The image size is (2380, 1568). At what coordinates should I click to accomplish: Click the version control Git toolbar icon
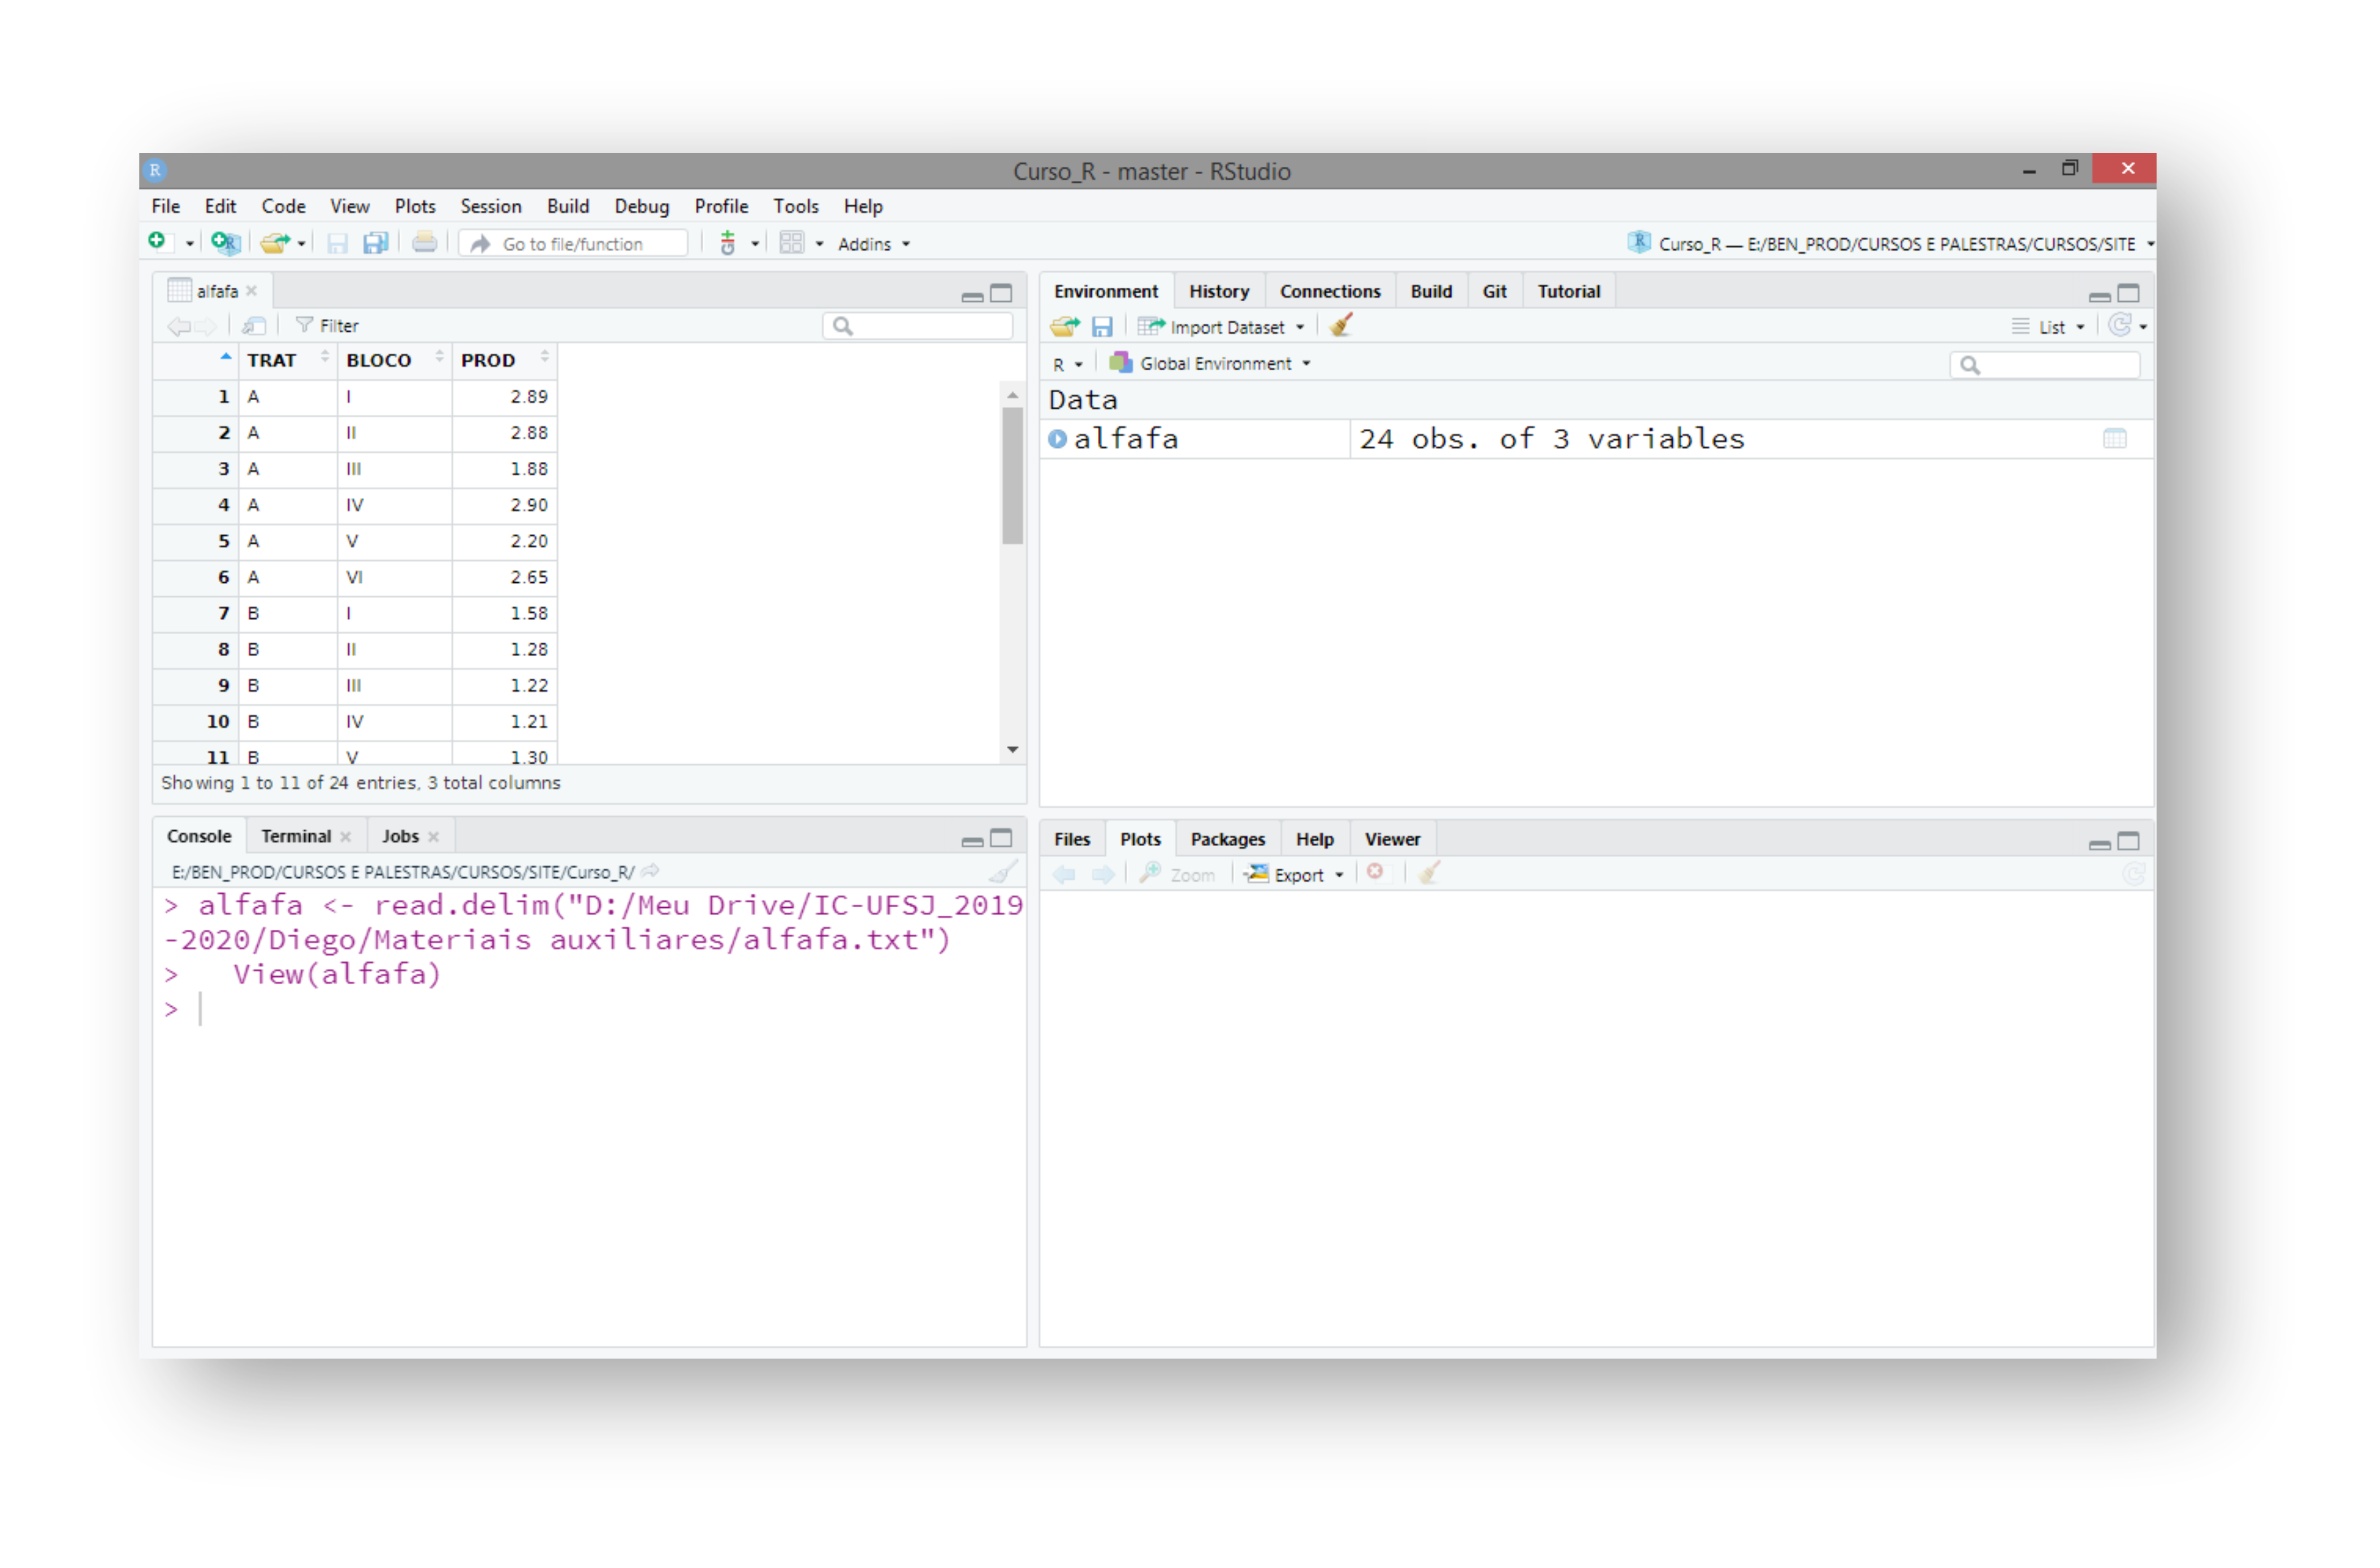(728, 243)
